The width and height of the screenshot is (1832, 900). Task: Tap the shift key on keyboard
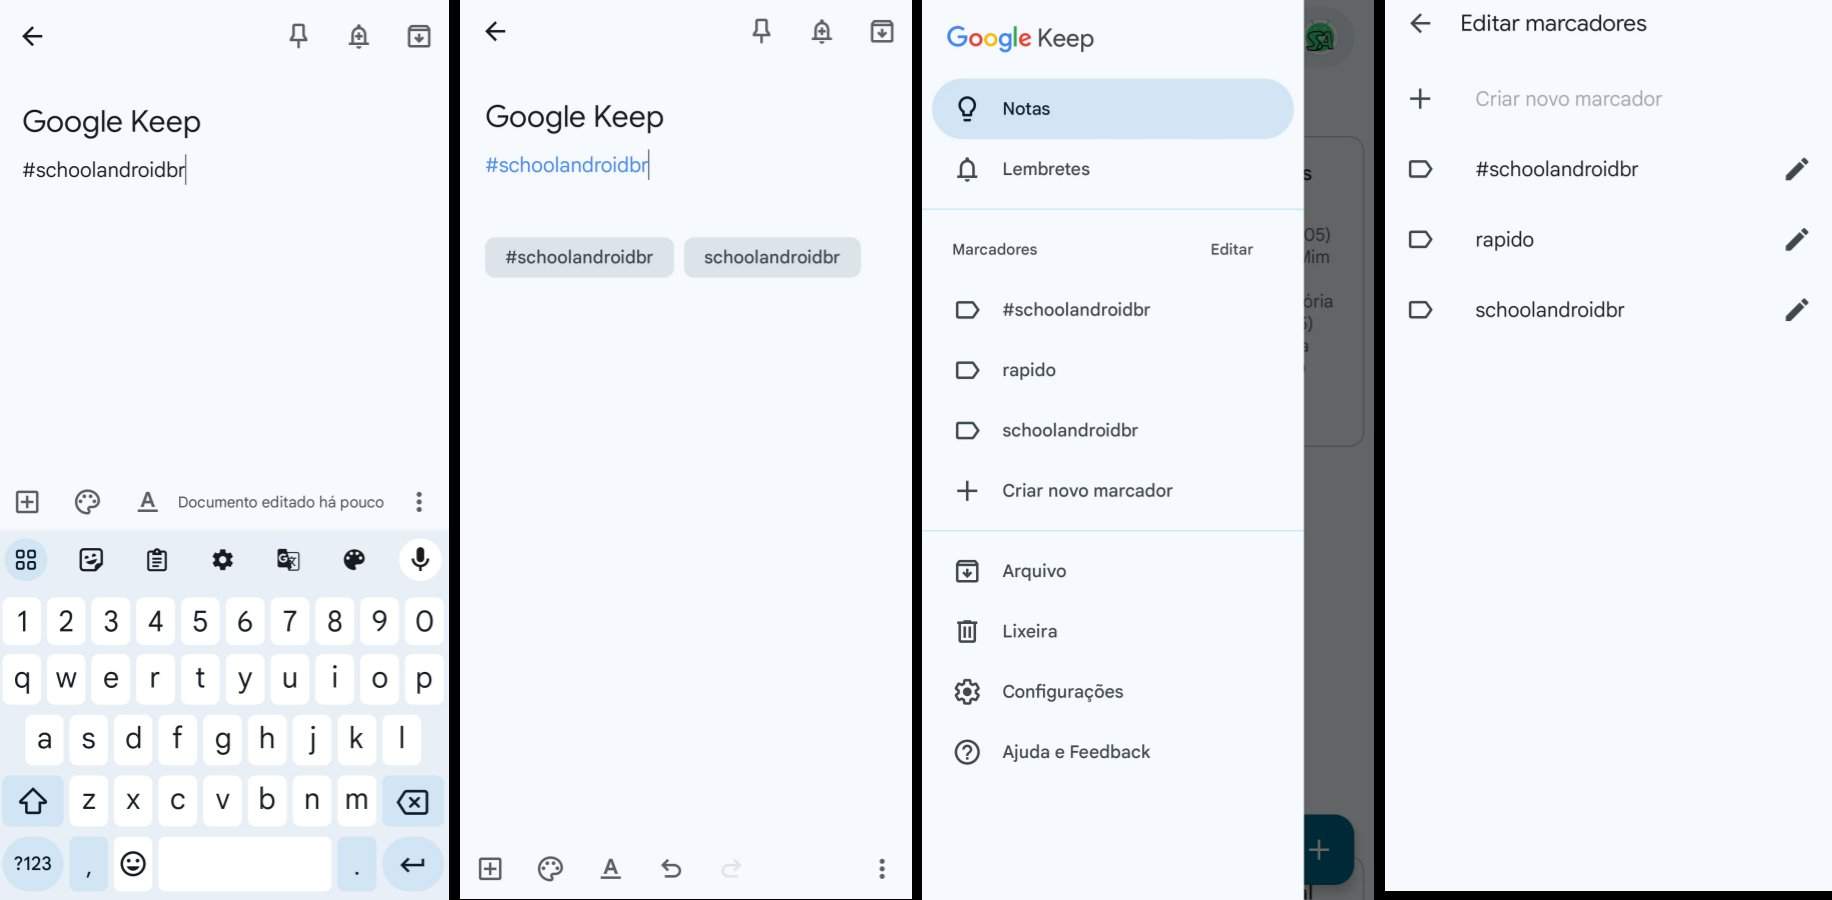tap(33, 801)
